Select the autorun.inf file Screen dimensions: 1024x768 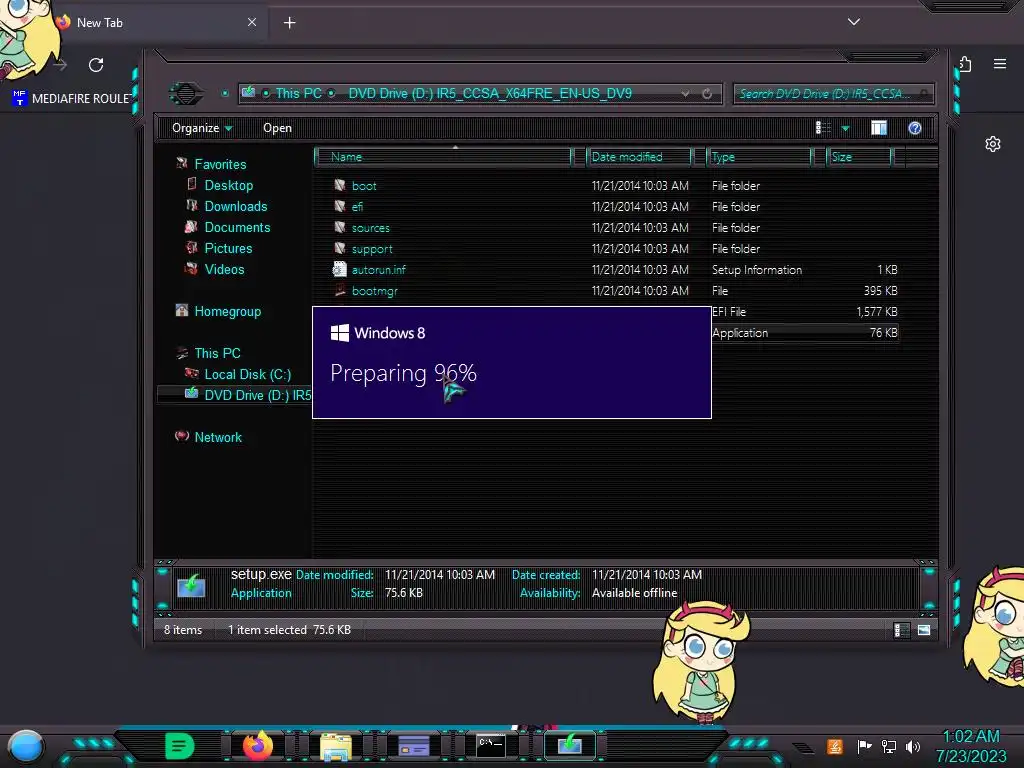click(378, 270)
